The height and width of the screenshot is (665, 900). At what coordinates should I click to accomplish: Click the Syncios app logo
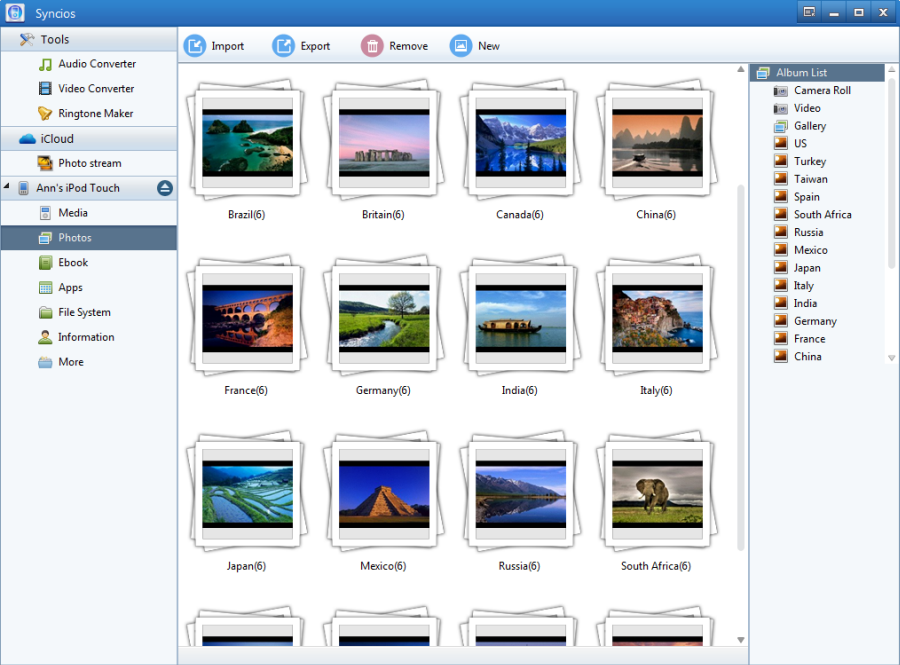click(15, 13)
